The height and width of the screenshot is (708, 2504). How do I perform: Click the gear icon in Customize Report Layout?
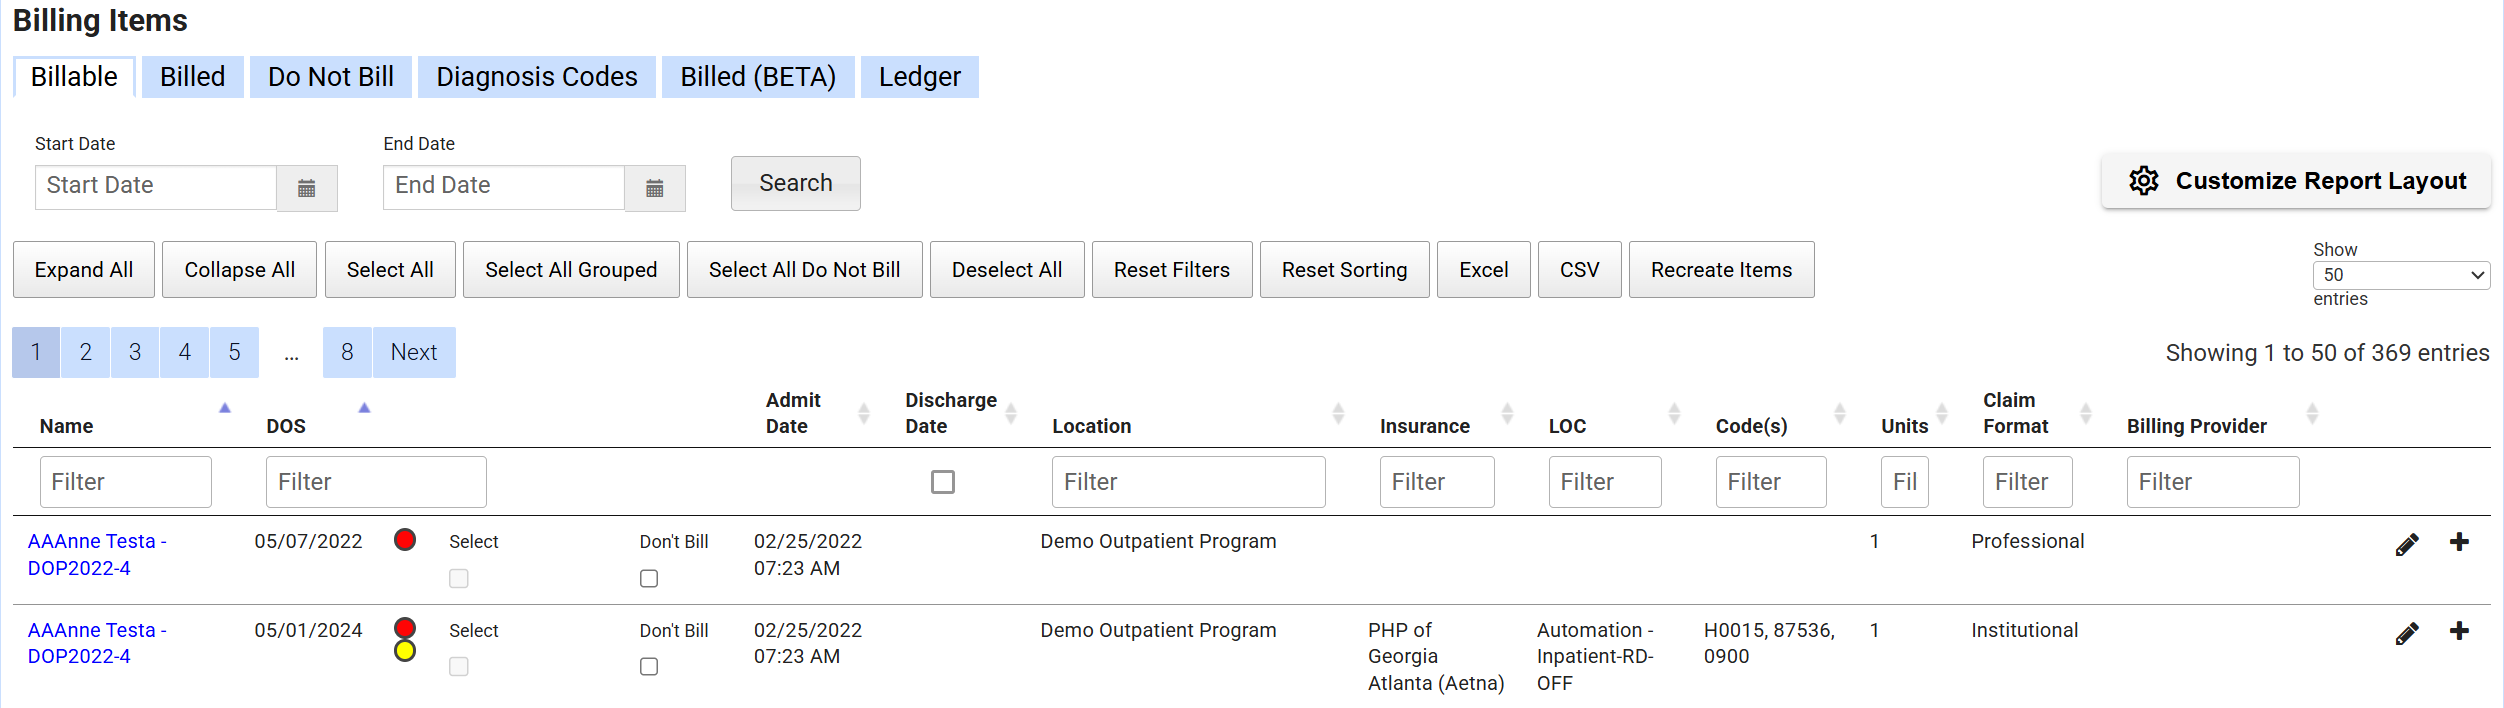pos(2143,181)
